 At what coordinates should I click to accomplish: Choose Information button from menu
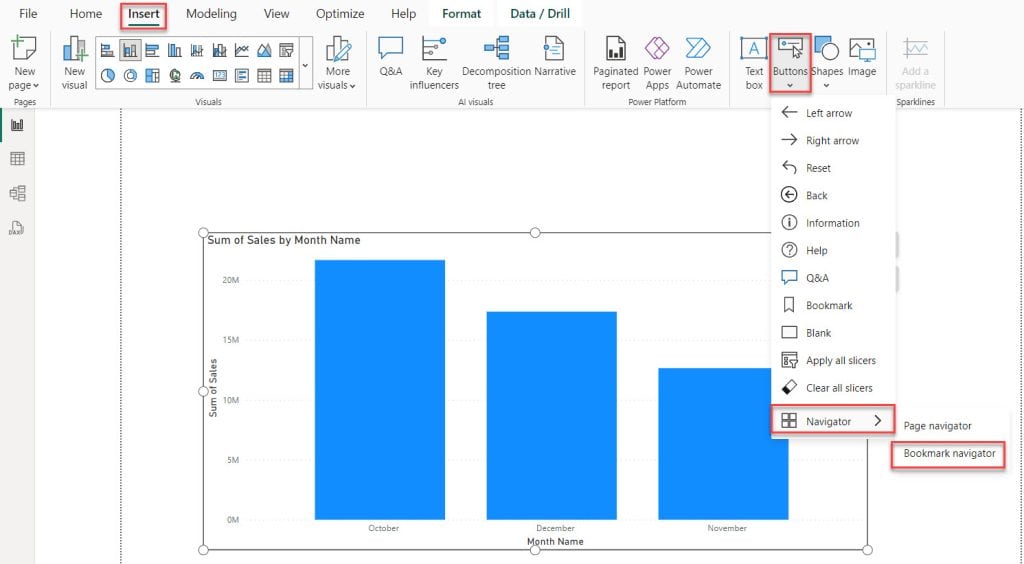(833, 223)
